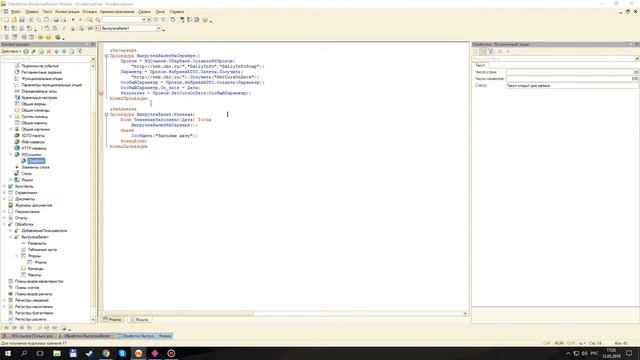Select highlighted Сбербанк WS-ссылка item
This screenshot has height=360, width=640.
coord(36,161)
